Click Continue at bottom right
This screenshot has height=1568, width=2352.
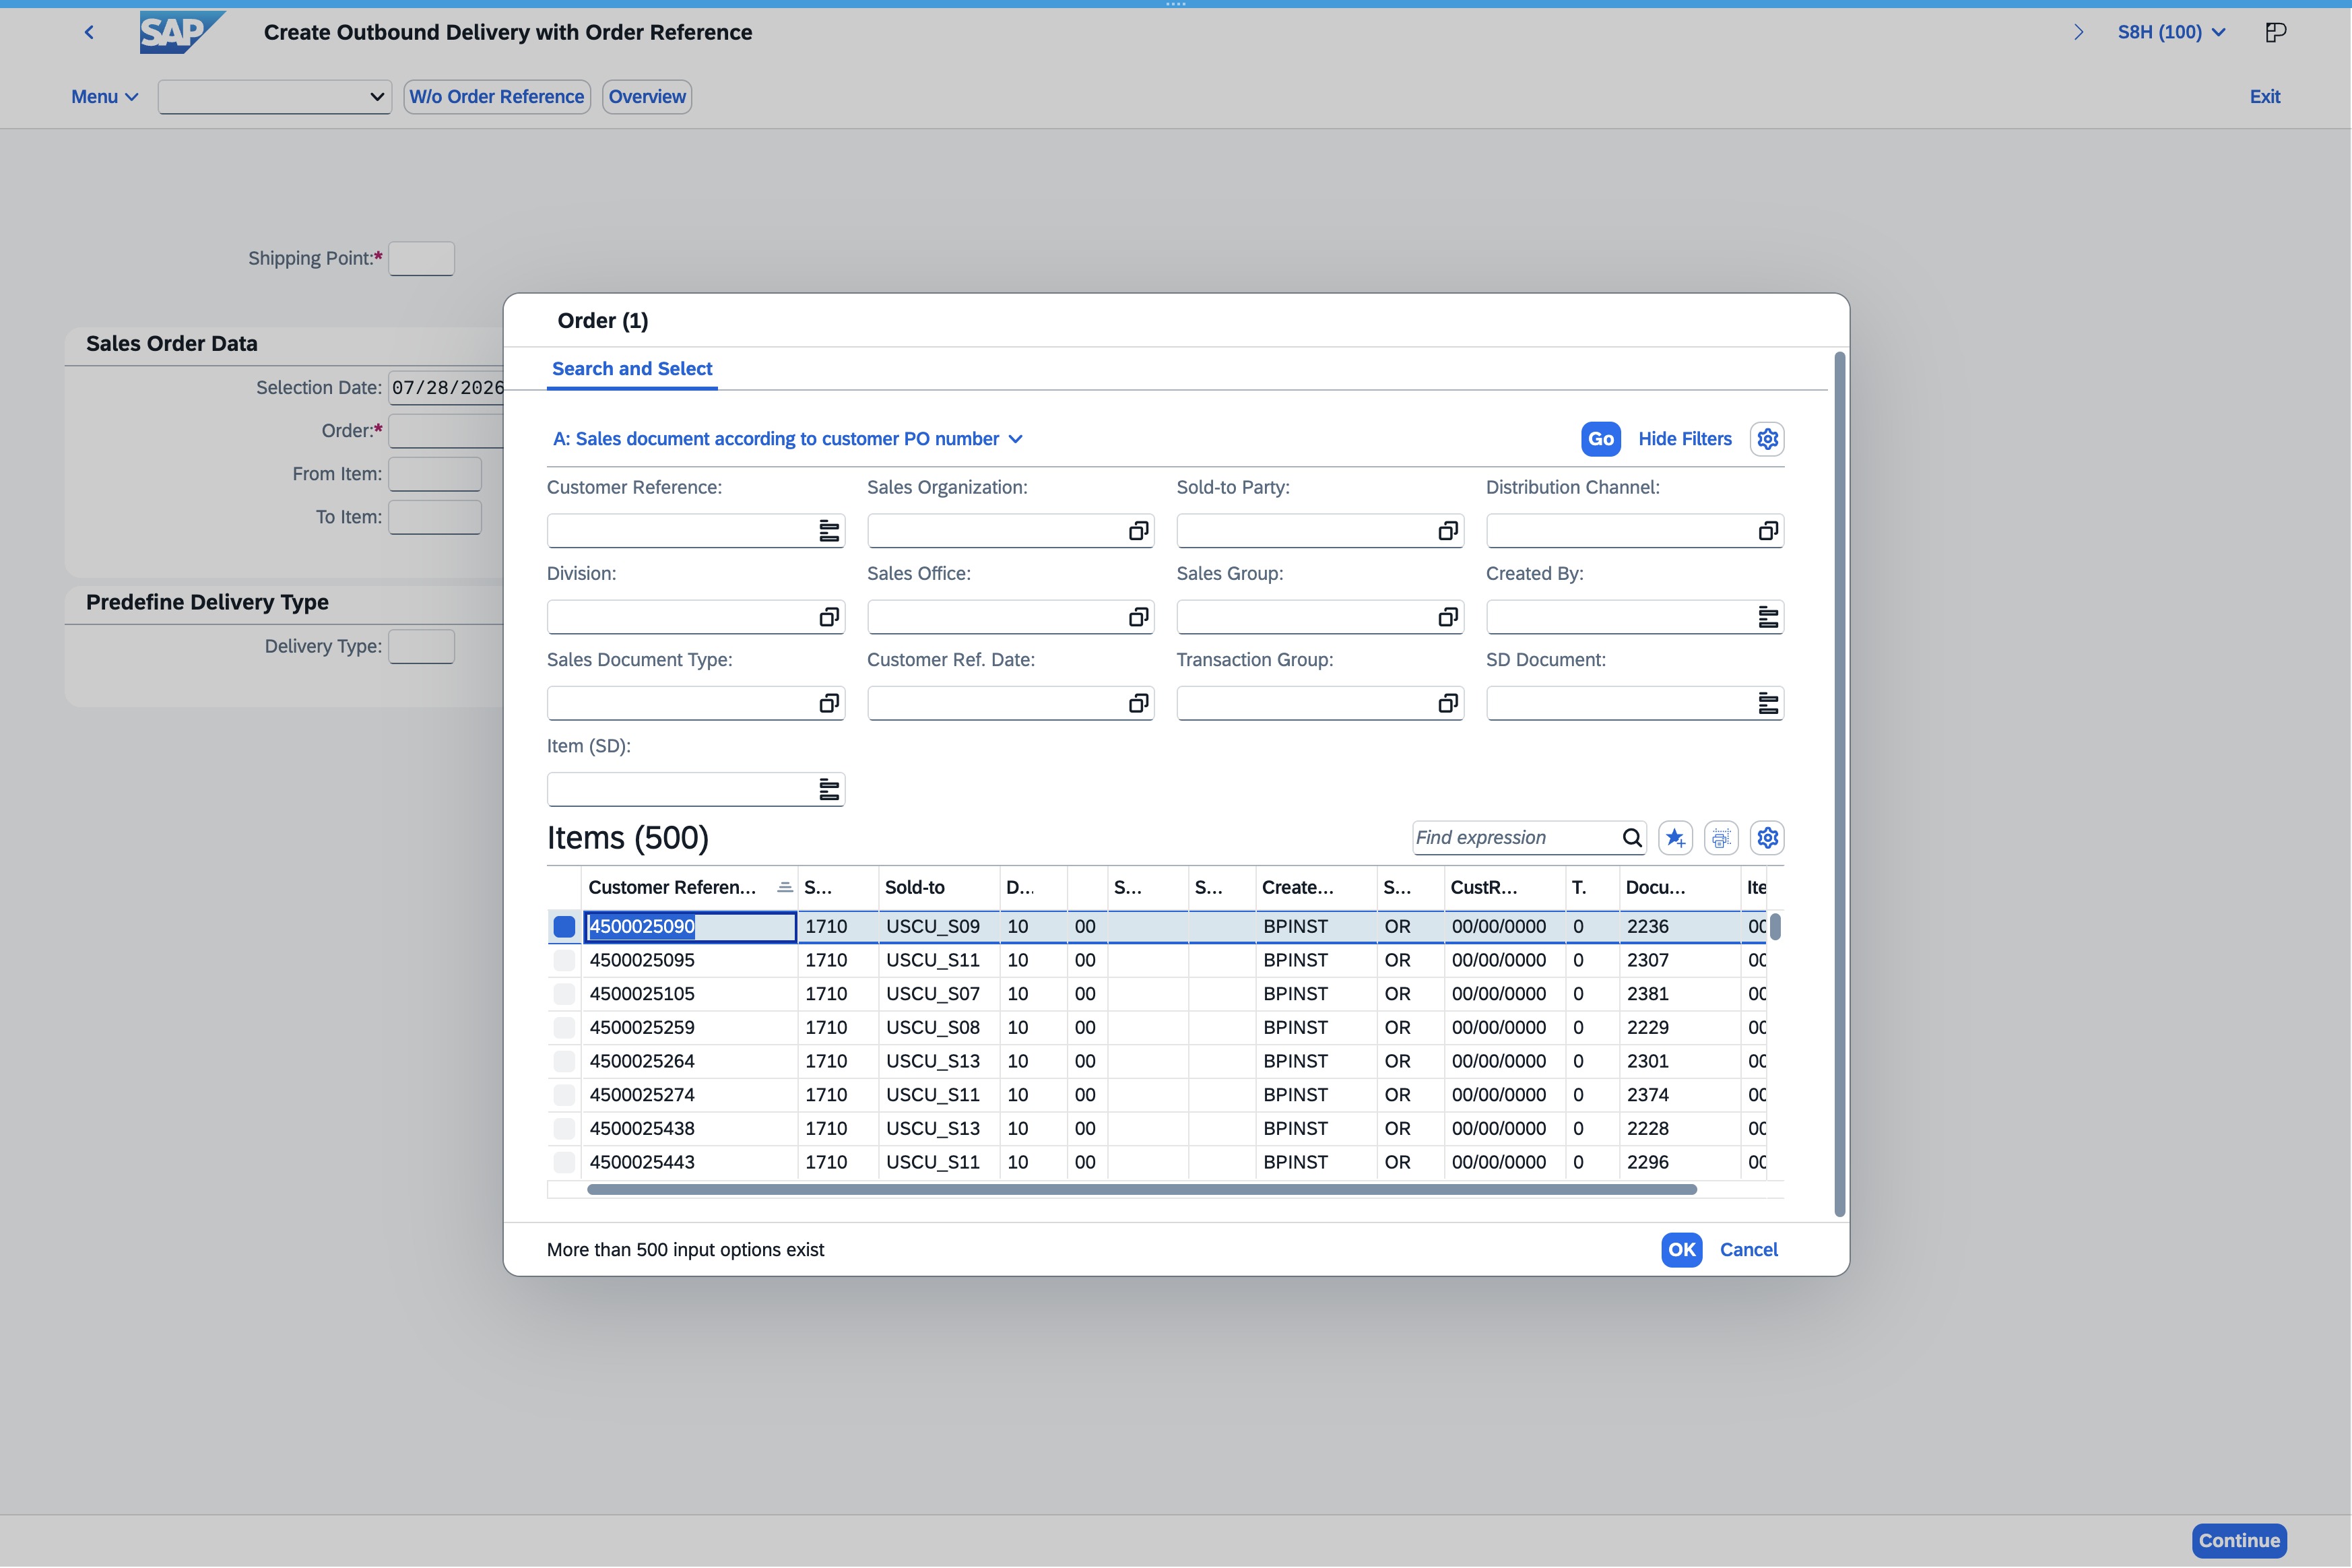[x=2239, y=1541]
